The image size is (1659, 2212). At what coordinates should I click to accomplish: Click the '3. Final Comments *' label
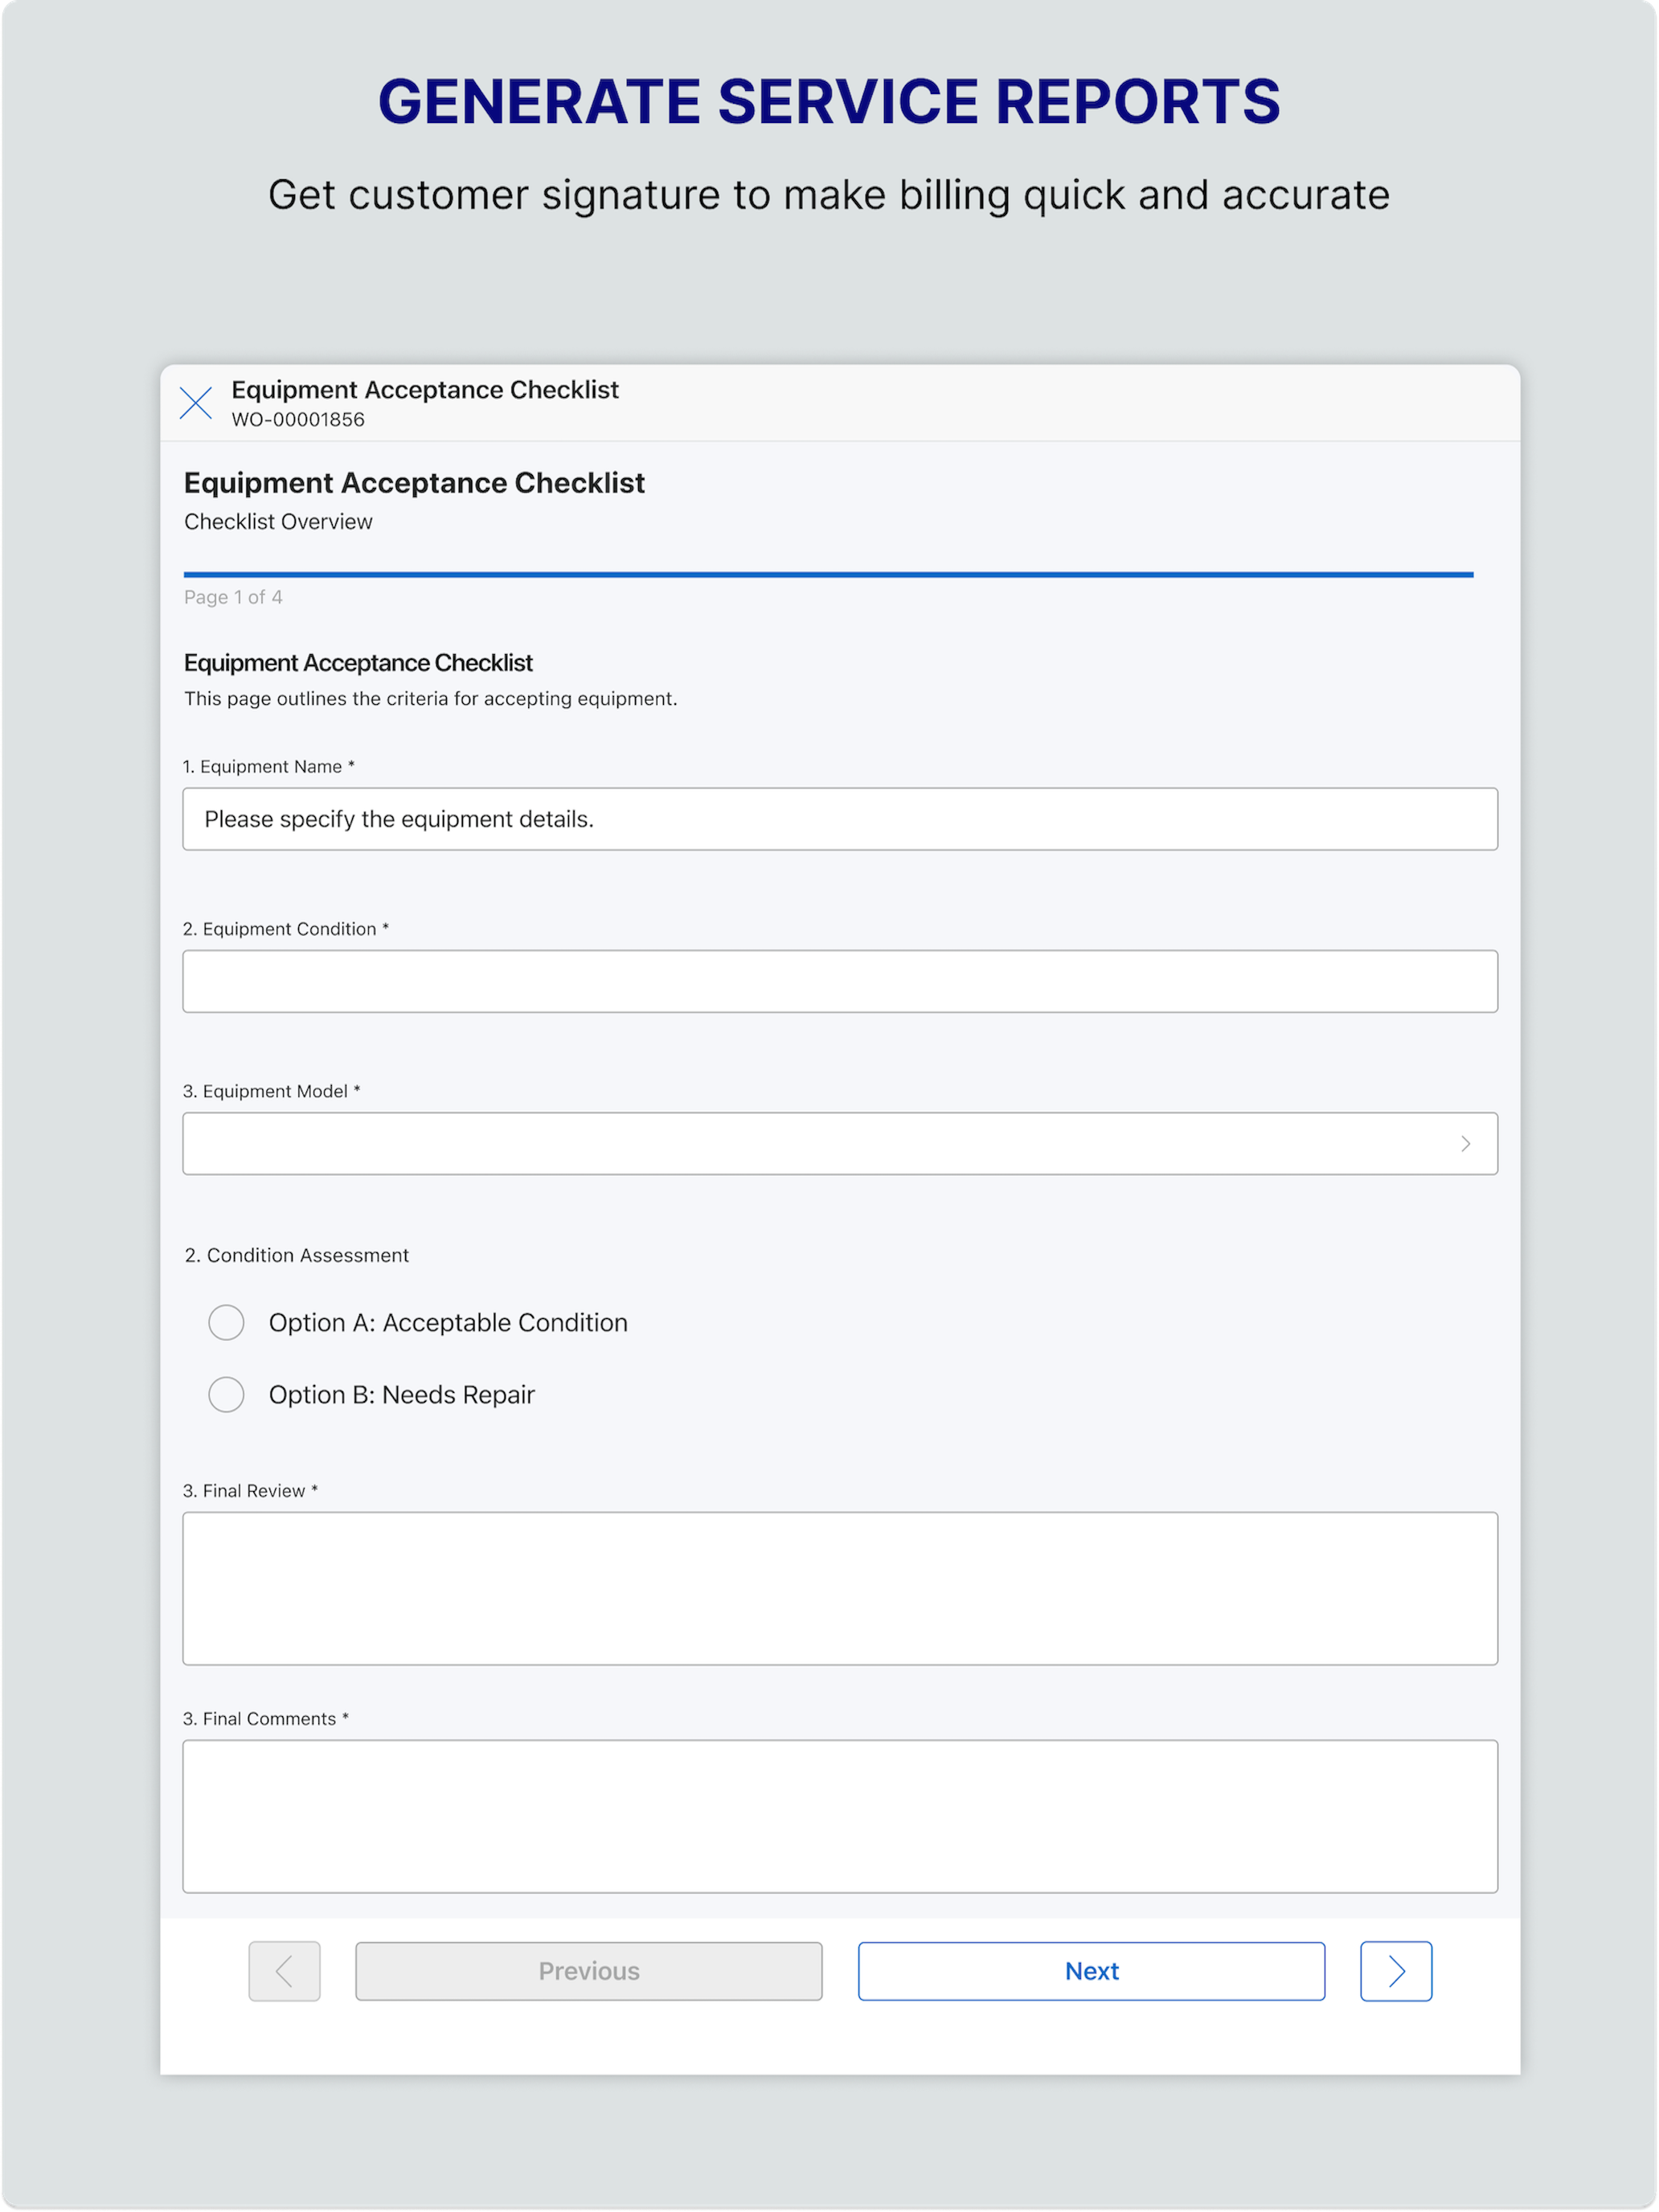pyautogui.click(x=266, y=1718)
